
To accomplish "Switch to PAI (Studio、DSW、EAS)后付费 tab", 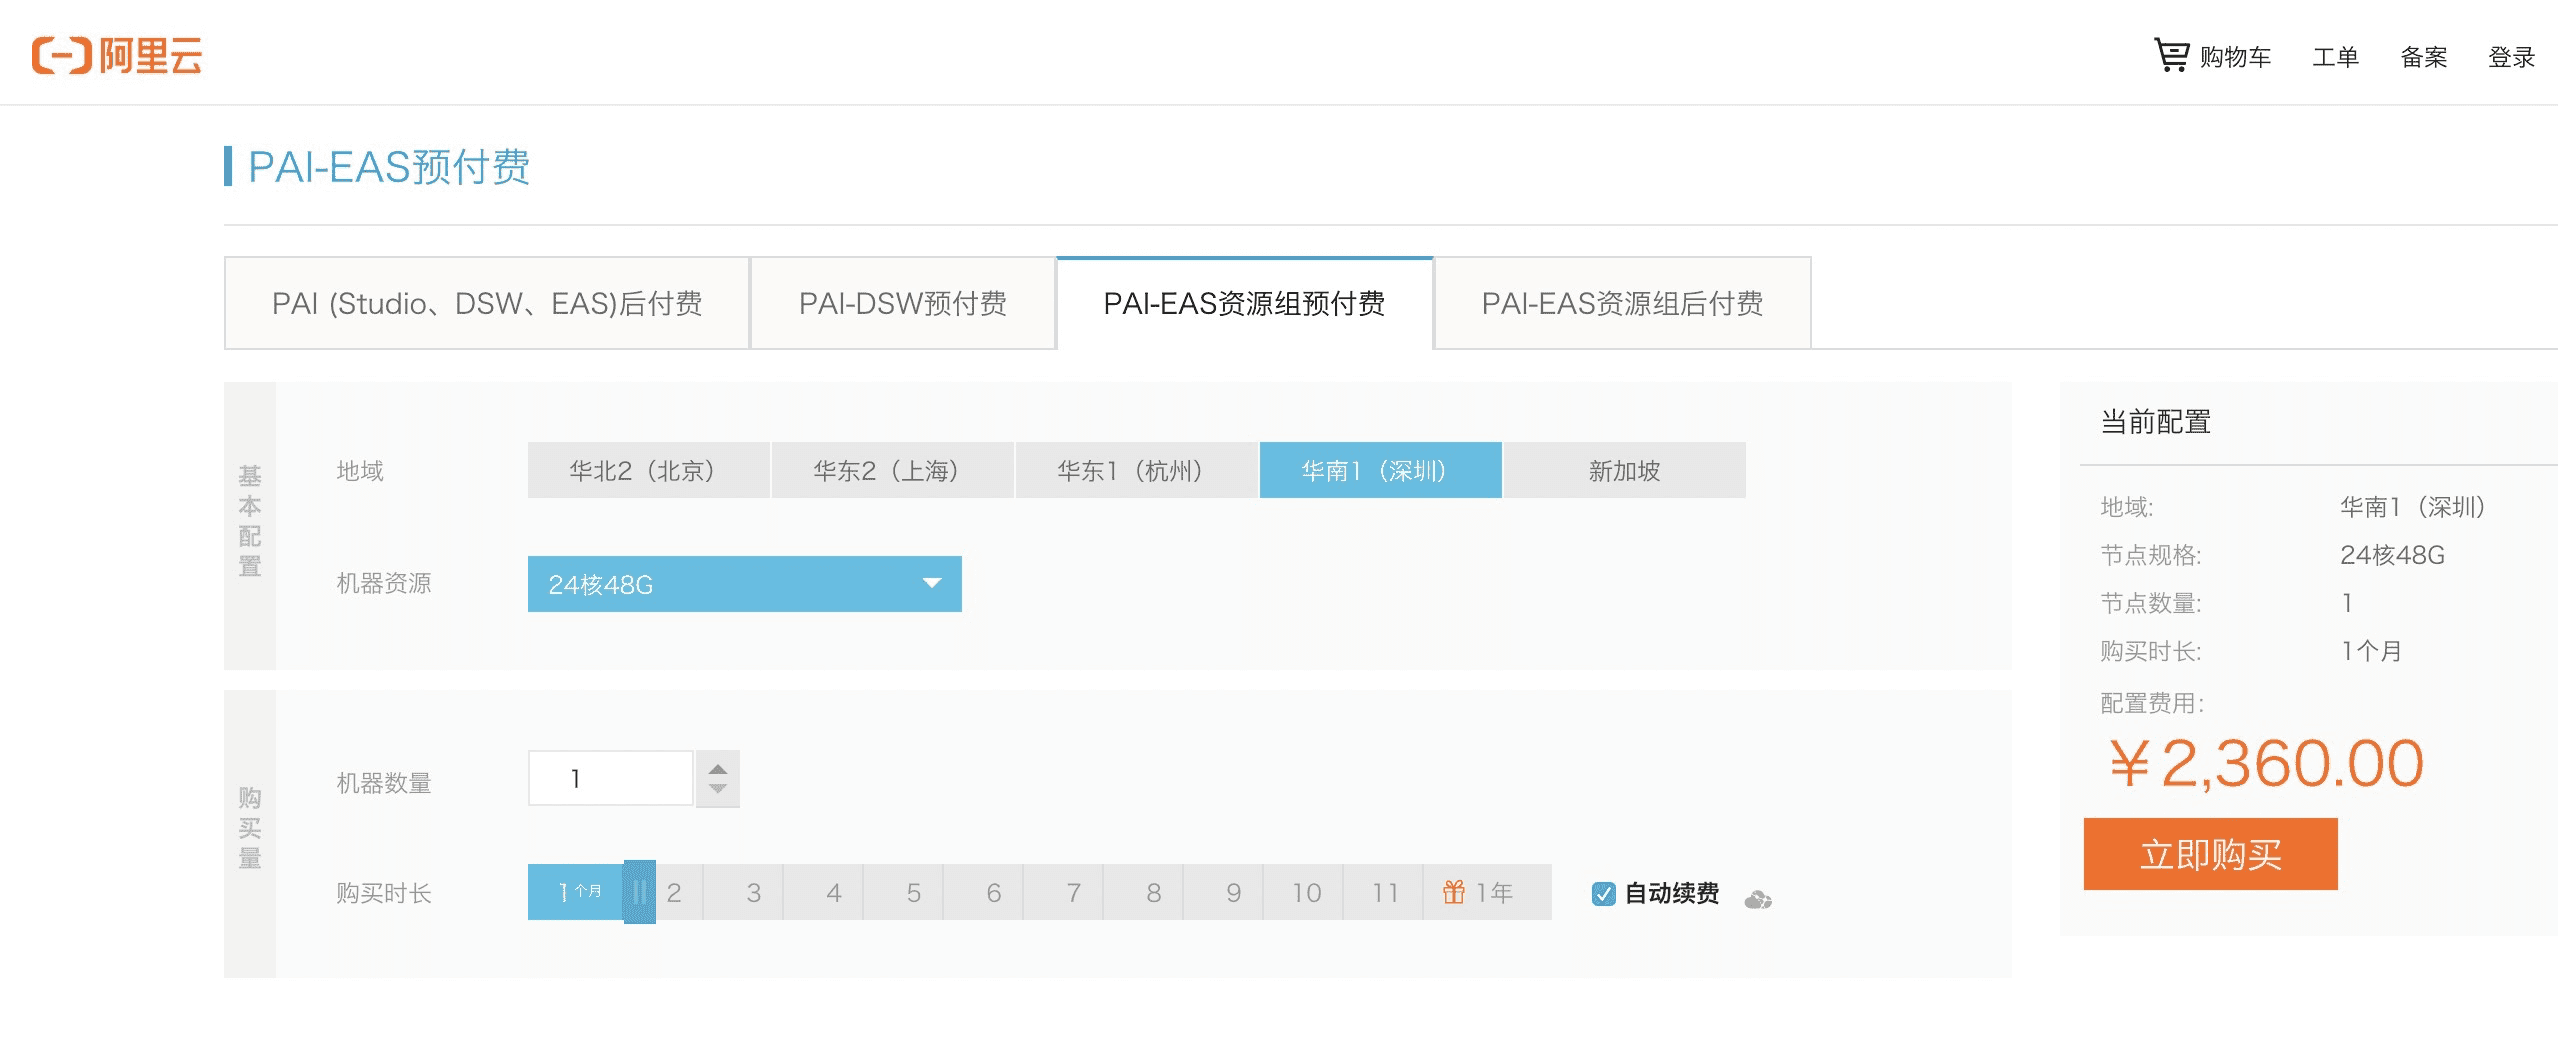I will 487,303.
